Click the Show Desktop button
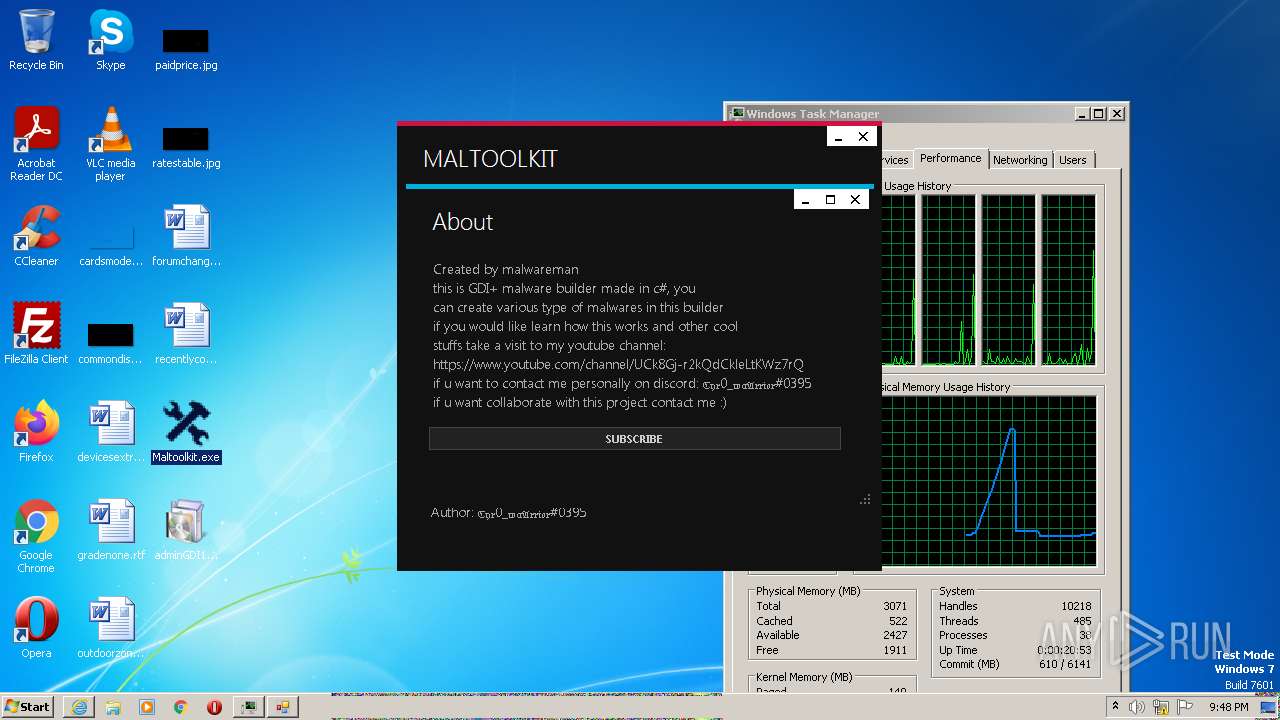Viewport: 1280px width, 720px height. coord(1269,707)
